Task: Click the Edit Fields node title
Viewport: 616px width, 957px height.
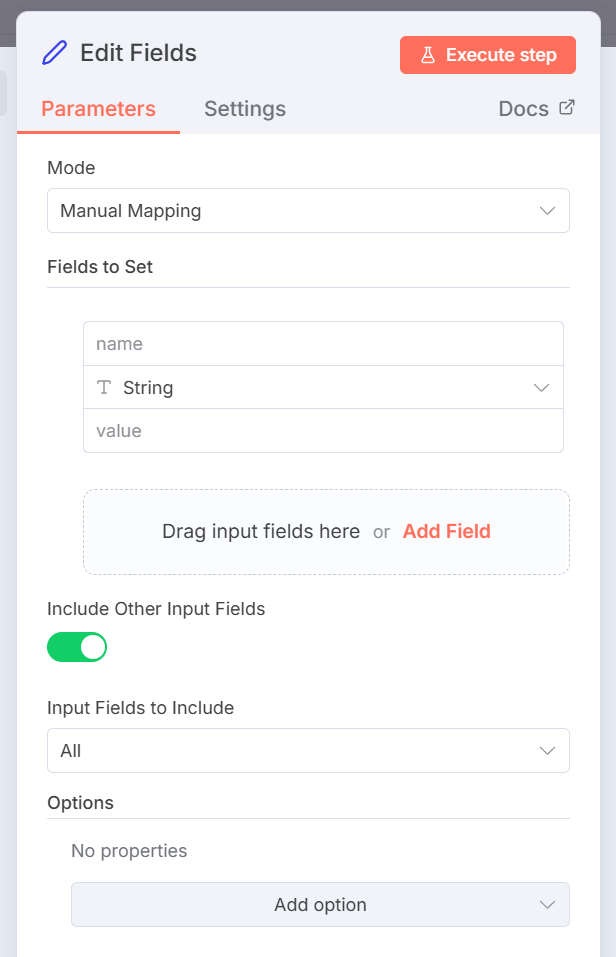Action: pyautogui.click(x=138, y=53)
